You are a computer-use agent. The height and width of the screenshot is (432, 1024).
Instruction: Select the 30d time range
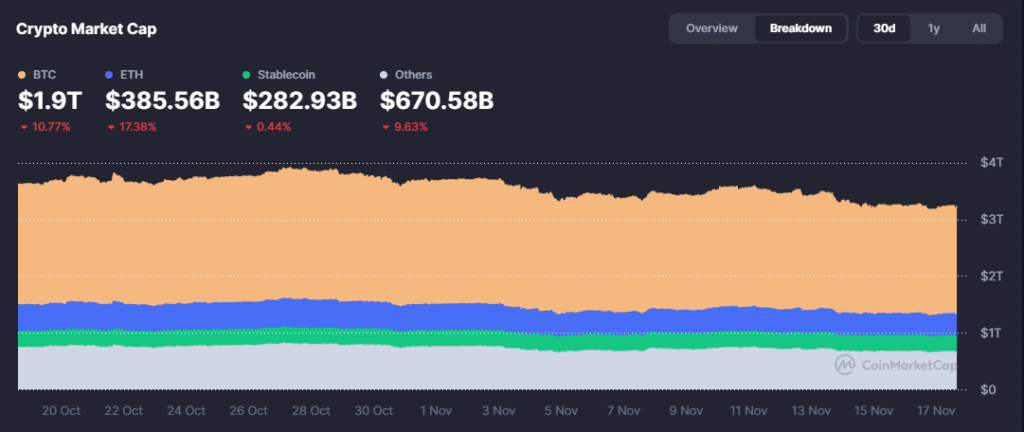[884, 28]
